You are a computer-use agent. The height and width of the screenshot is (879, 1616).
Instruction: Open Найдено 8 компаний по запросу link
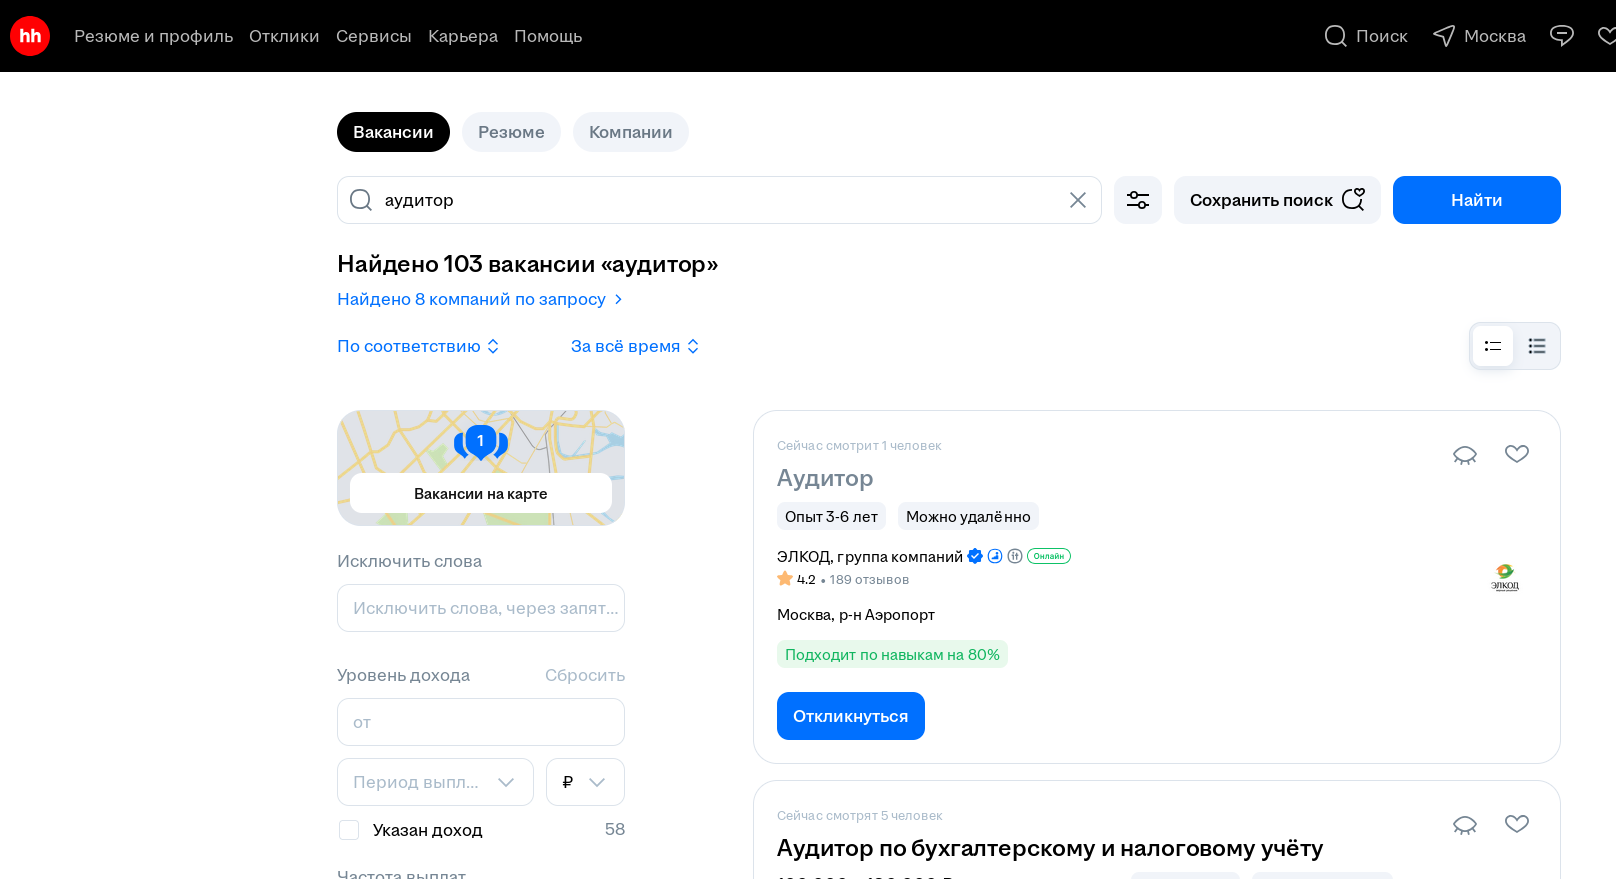point(480,299)
